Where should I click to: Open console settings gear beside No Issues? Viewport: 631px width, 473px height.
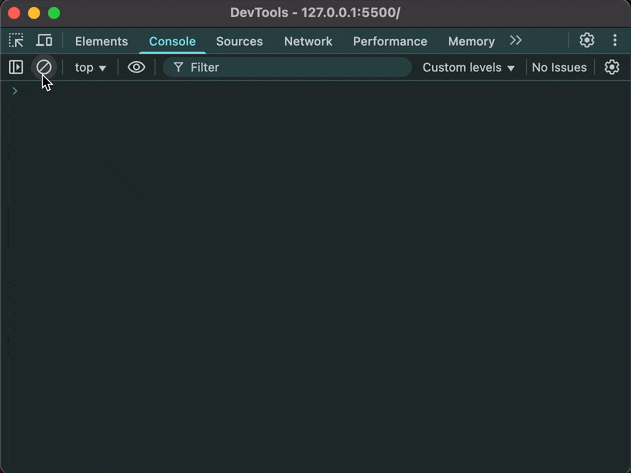tap(612, 67)
